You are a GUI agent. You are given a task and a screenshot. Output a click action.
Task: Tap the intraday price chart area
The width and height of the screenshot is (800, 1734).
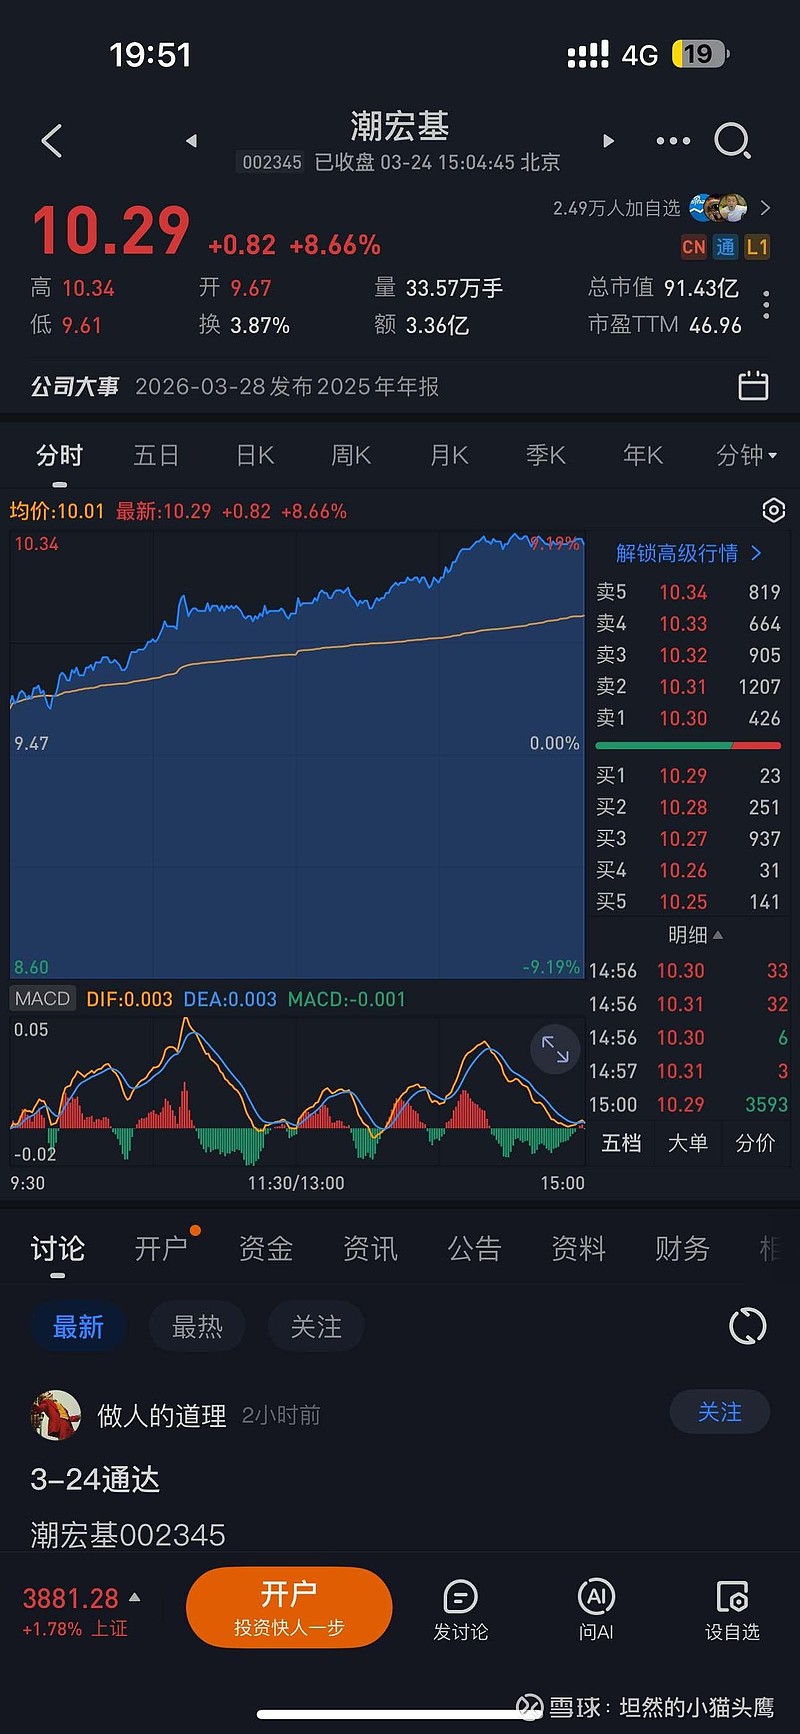(297, 755)
